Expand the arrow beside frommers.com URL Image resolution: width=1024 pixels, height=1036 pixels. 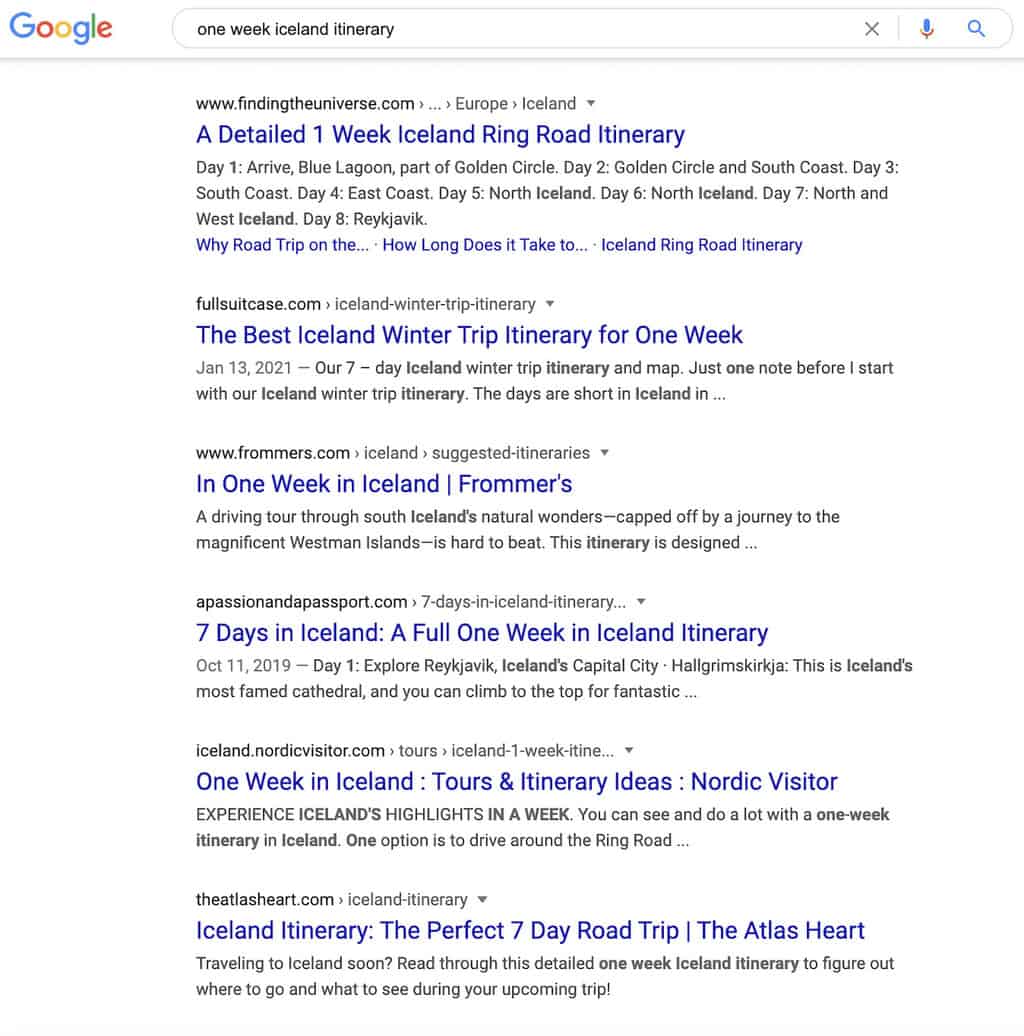click(604, 453)
